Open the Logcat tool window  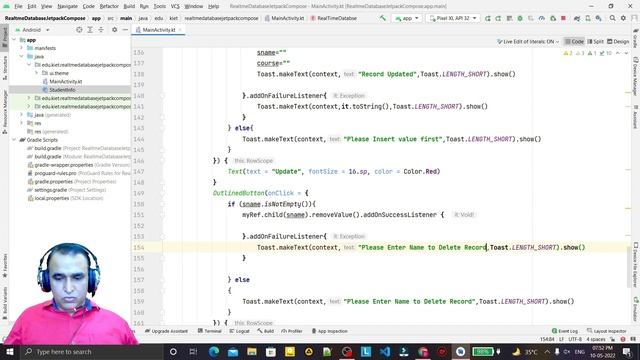click(239, 331)
